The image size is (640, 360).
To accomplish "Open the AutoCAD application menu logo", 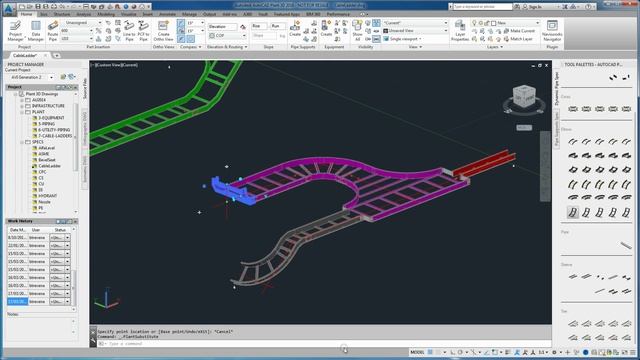I will (x=8, y=8).
